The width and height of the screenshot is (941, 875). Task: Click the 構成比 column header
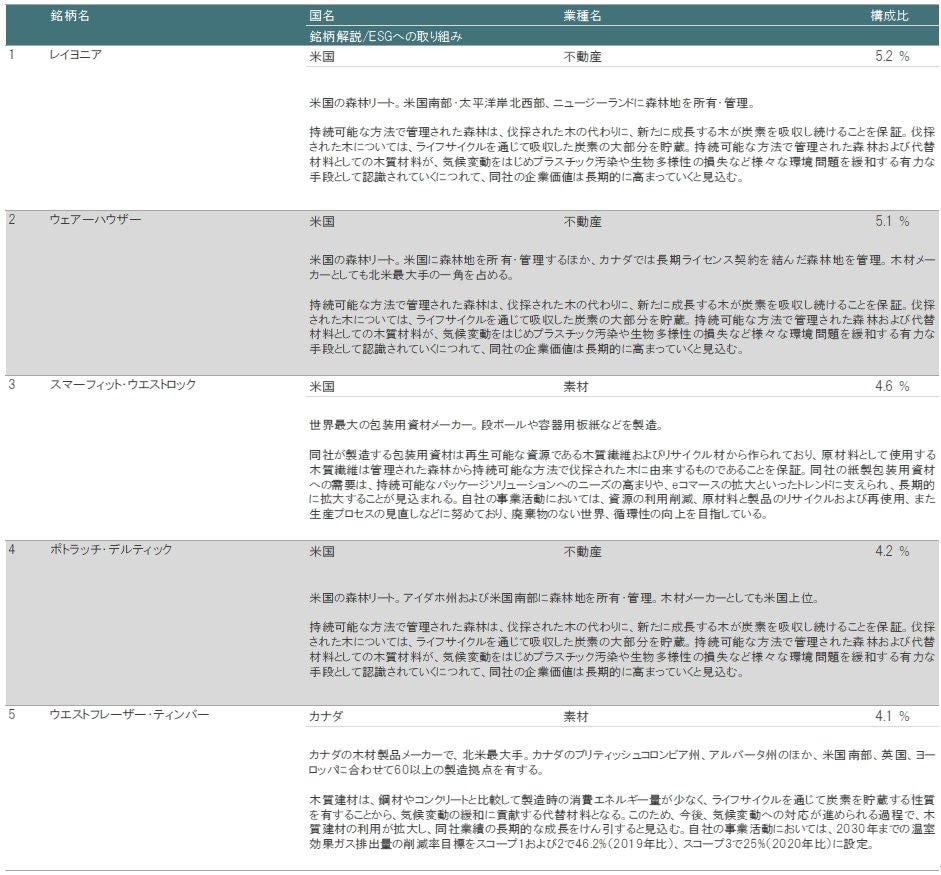click(x=889, y=17)
